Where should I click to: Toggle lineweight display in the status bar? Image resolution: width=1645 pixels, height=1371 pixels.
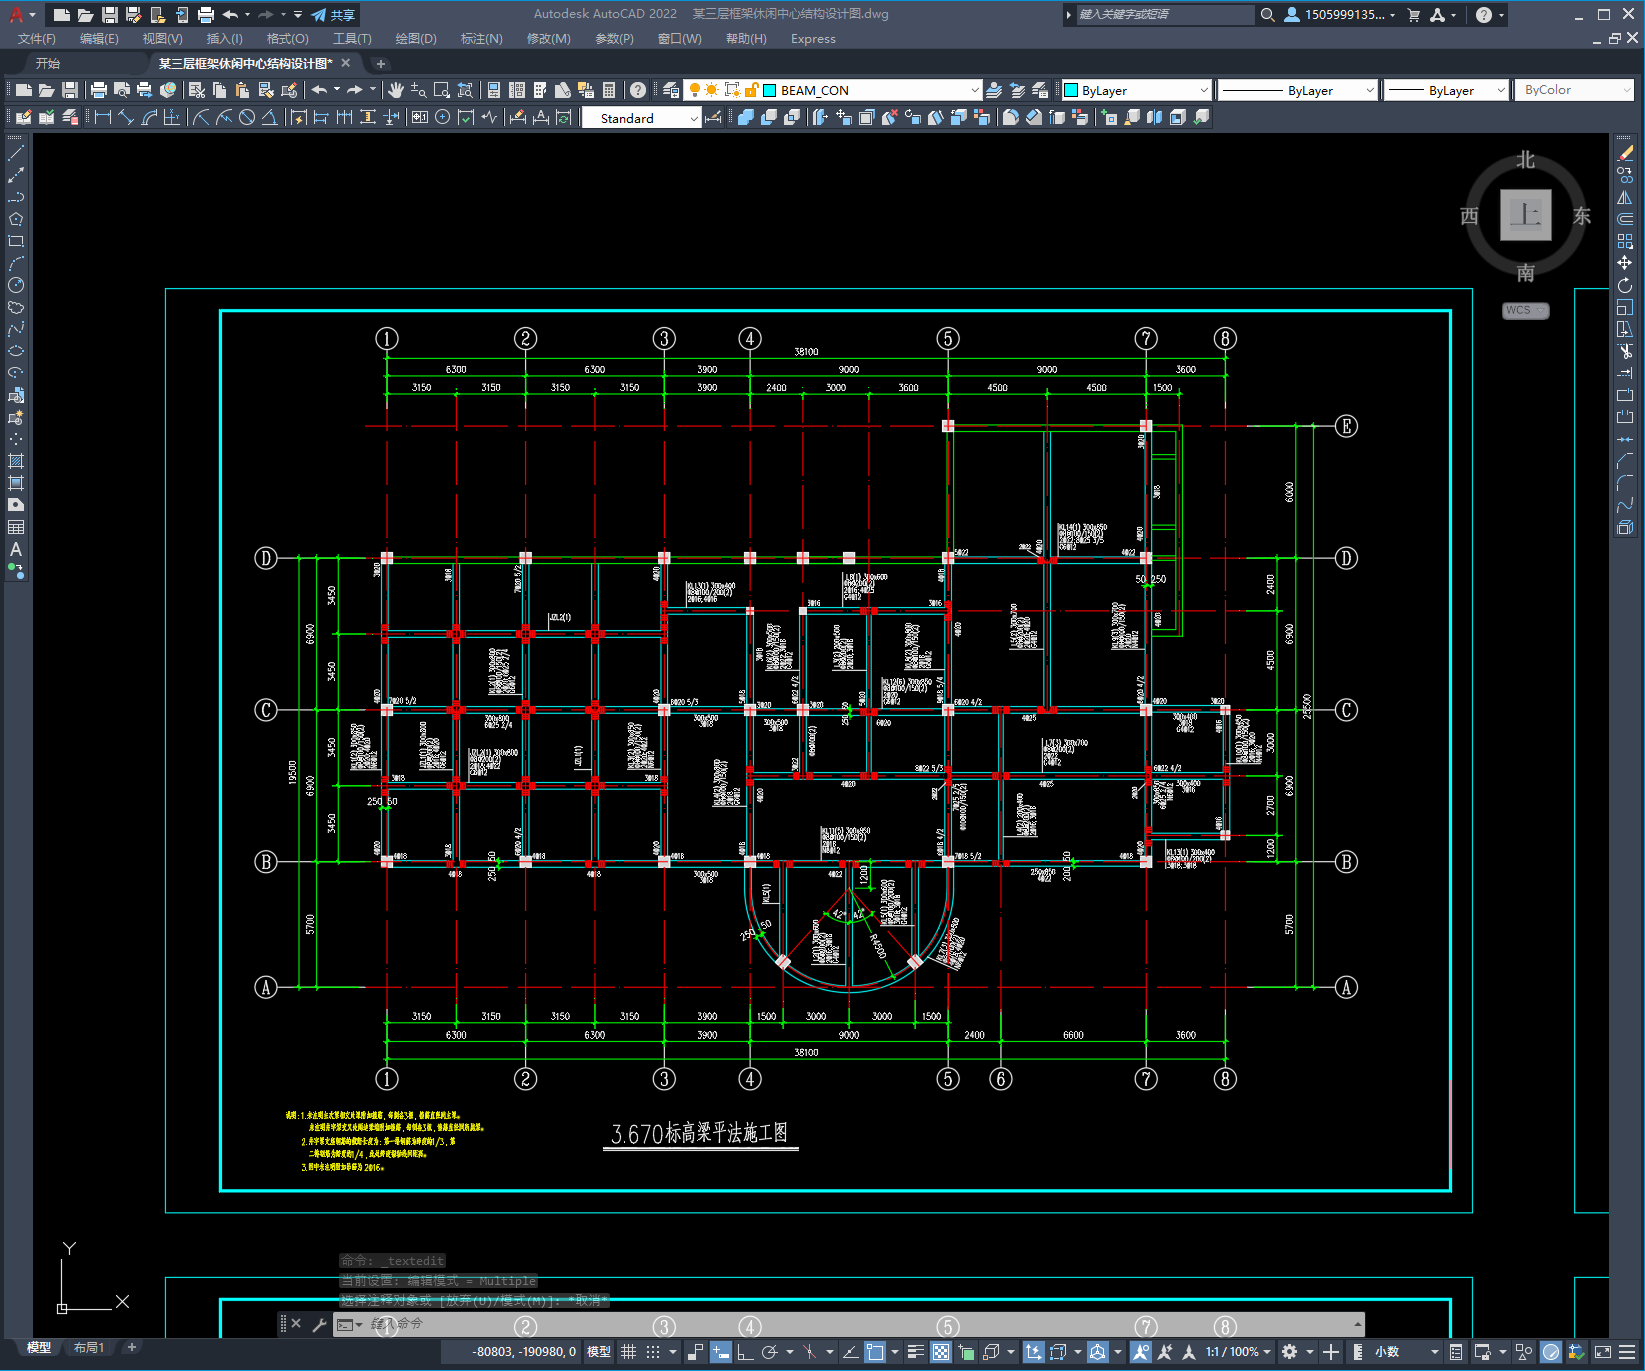pos(915,1352)
